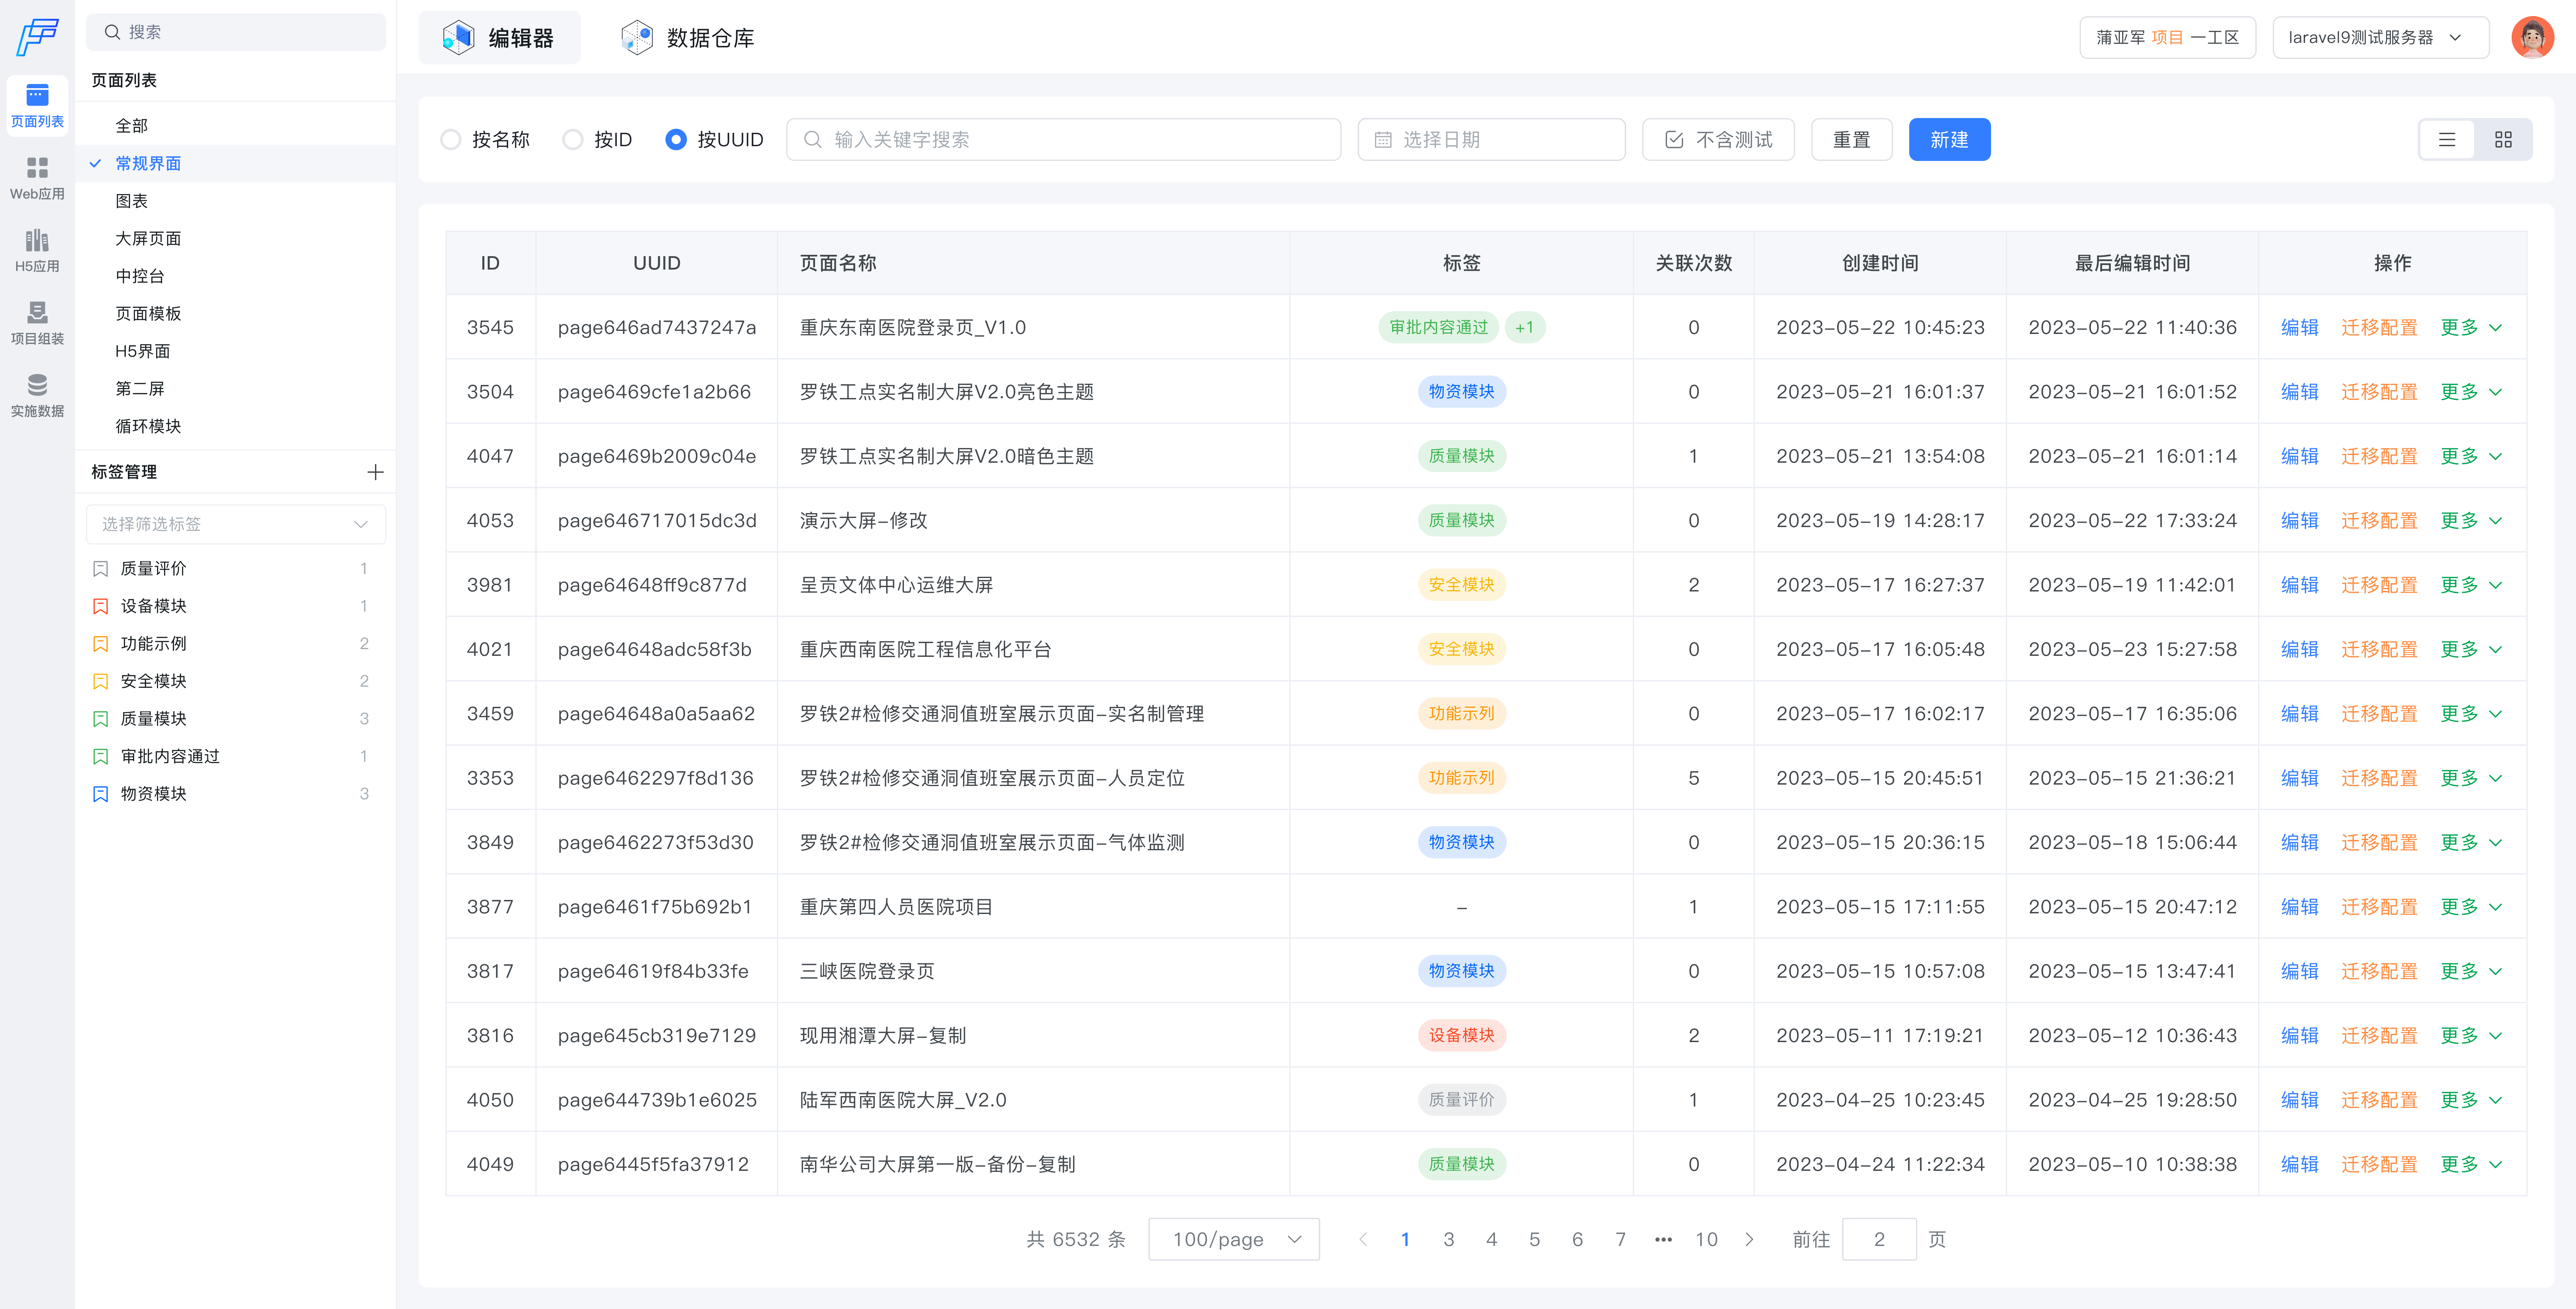Viewport: 2576px width, 1309px height.
Task: Click the 安全模块 tag bookmark icon
Action: [100, 681]
